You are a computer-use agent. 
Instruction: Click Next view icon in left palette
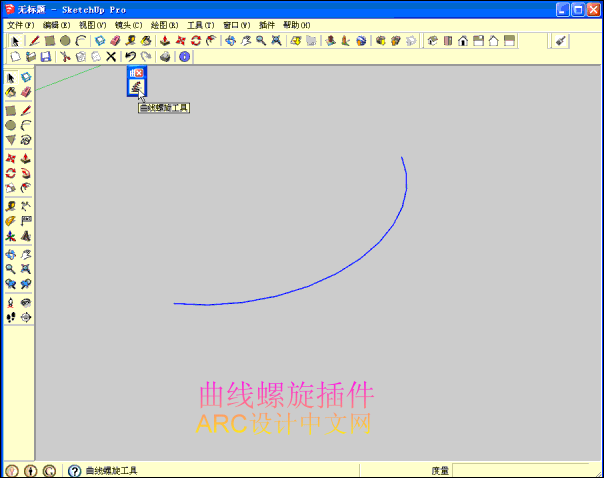click(26, 284)
